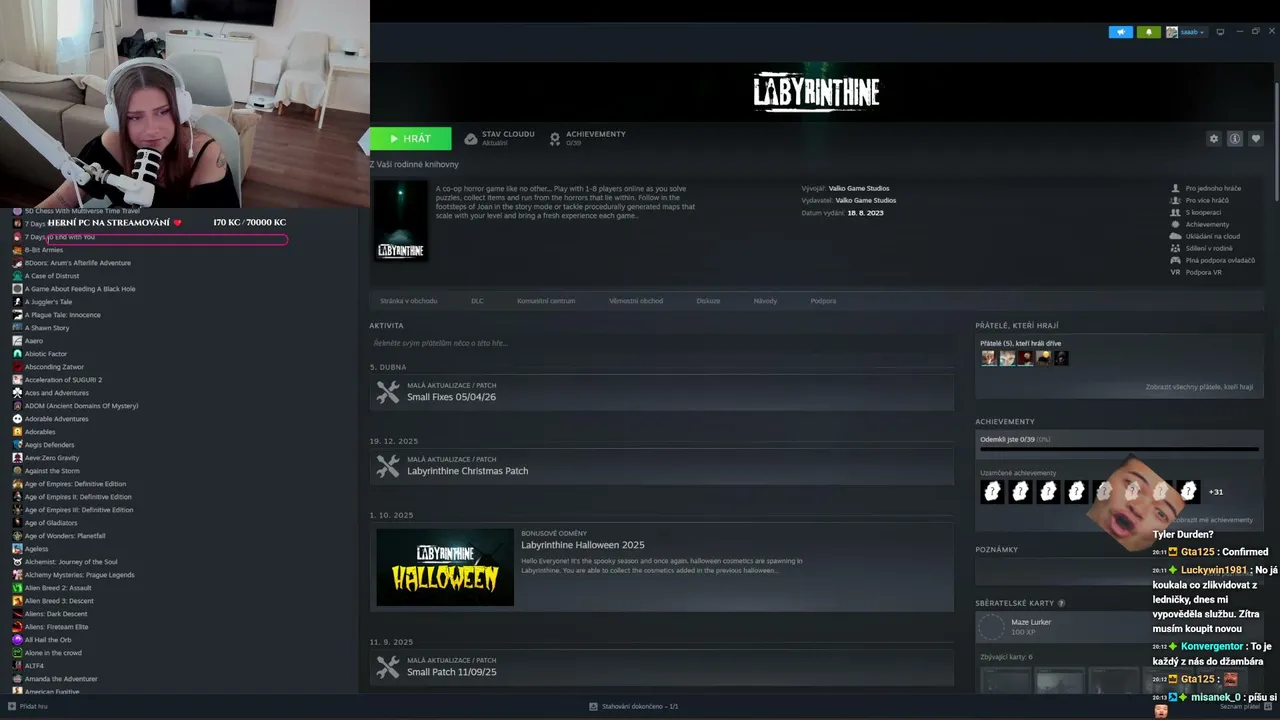This screenshot has width=1280, height=720.
Task: Select Aaero in the library
Action: pyautogui.click(x=34, y=341)
